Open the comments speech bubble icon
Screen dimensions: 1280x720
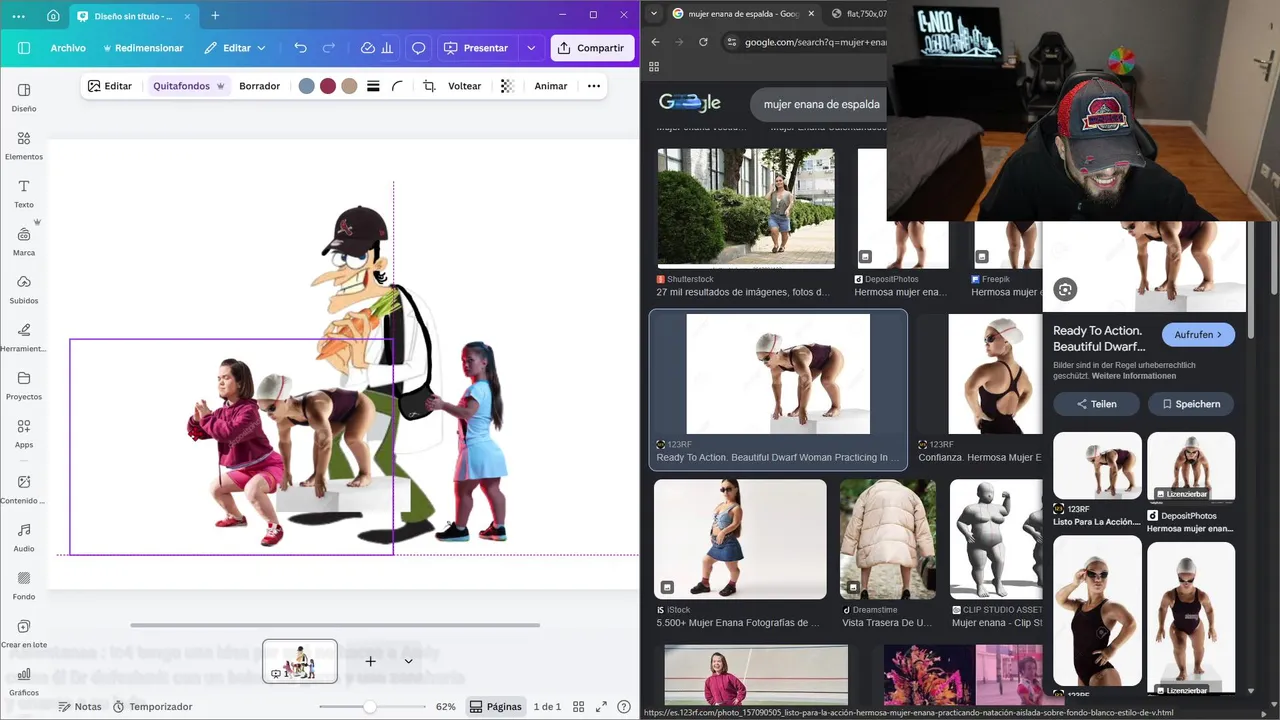tap(419, 48)
